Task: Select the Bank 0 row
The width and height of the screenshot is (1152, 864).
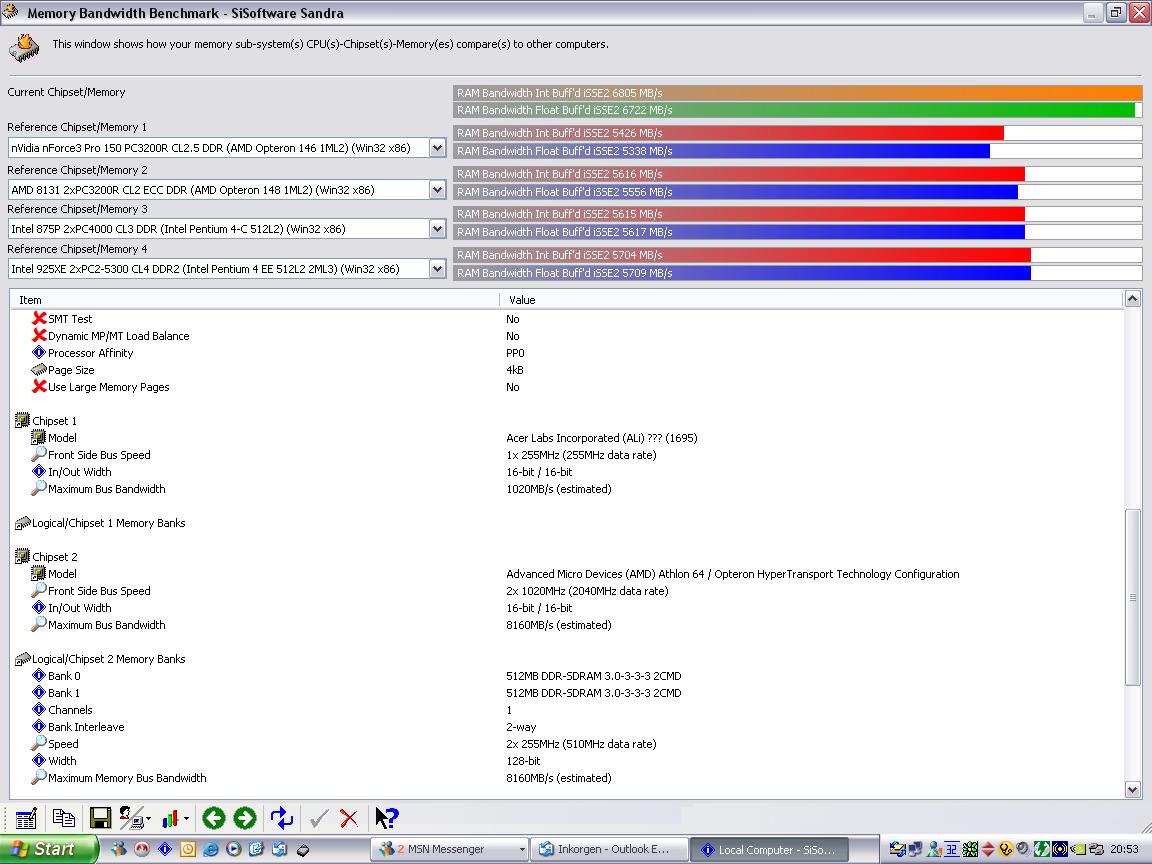Action: click(567, 676)
